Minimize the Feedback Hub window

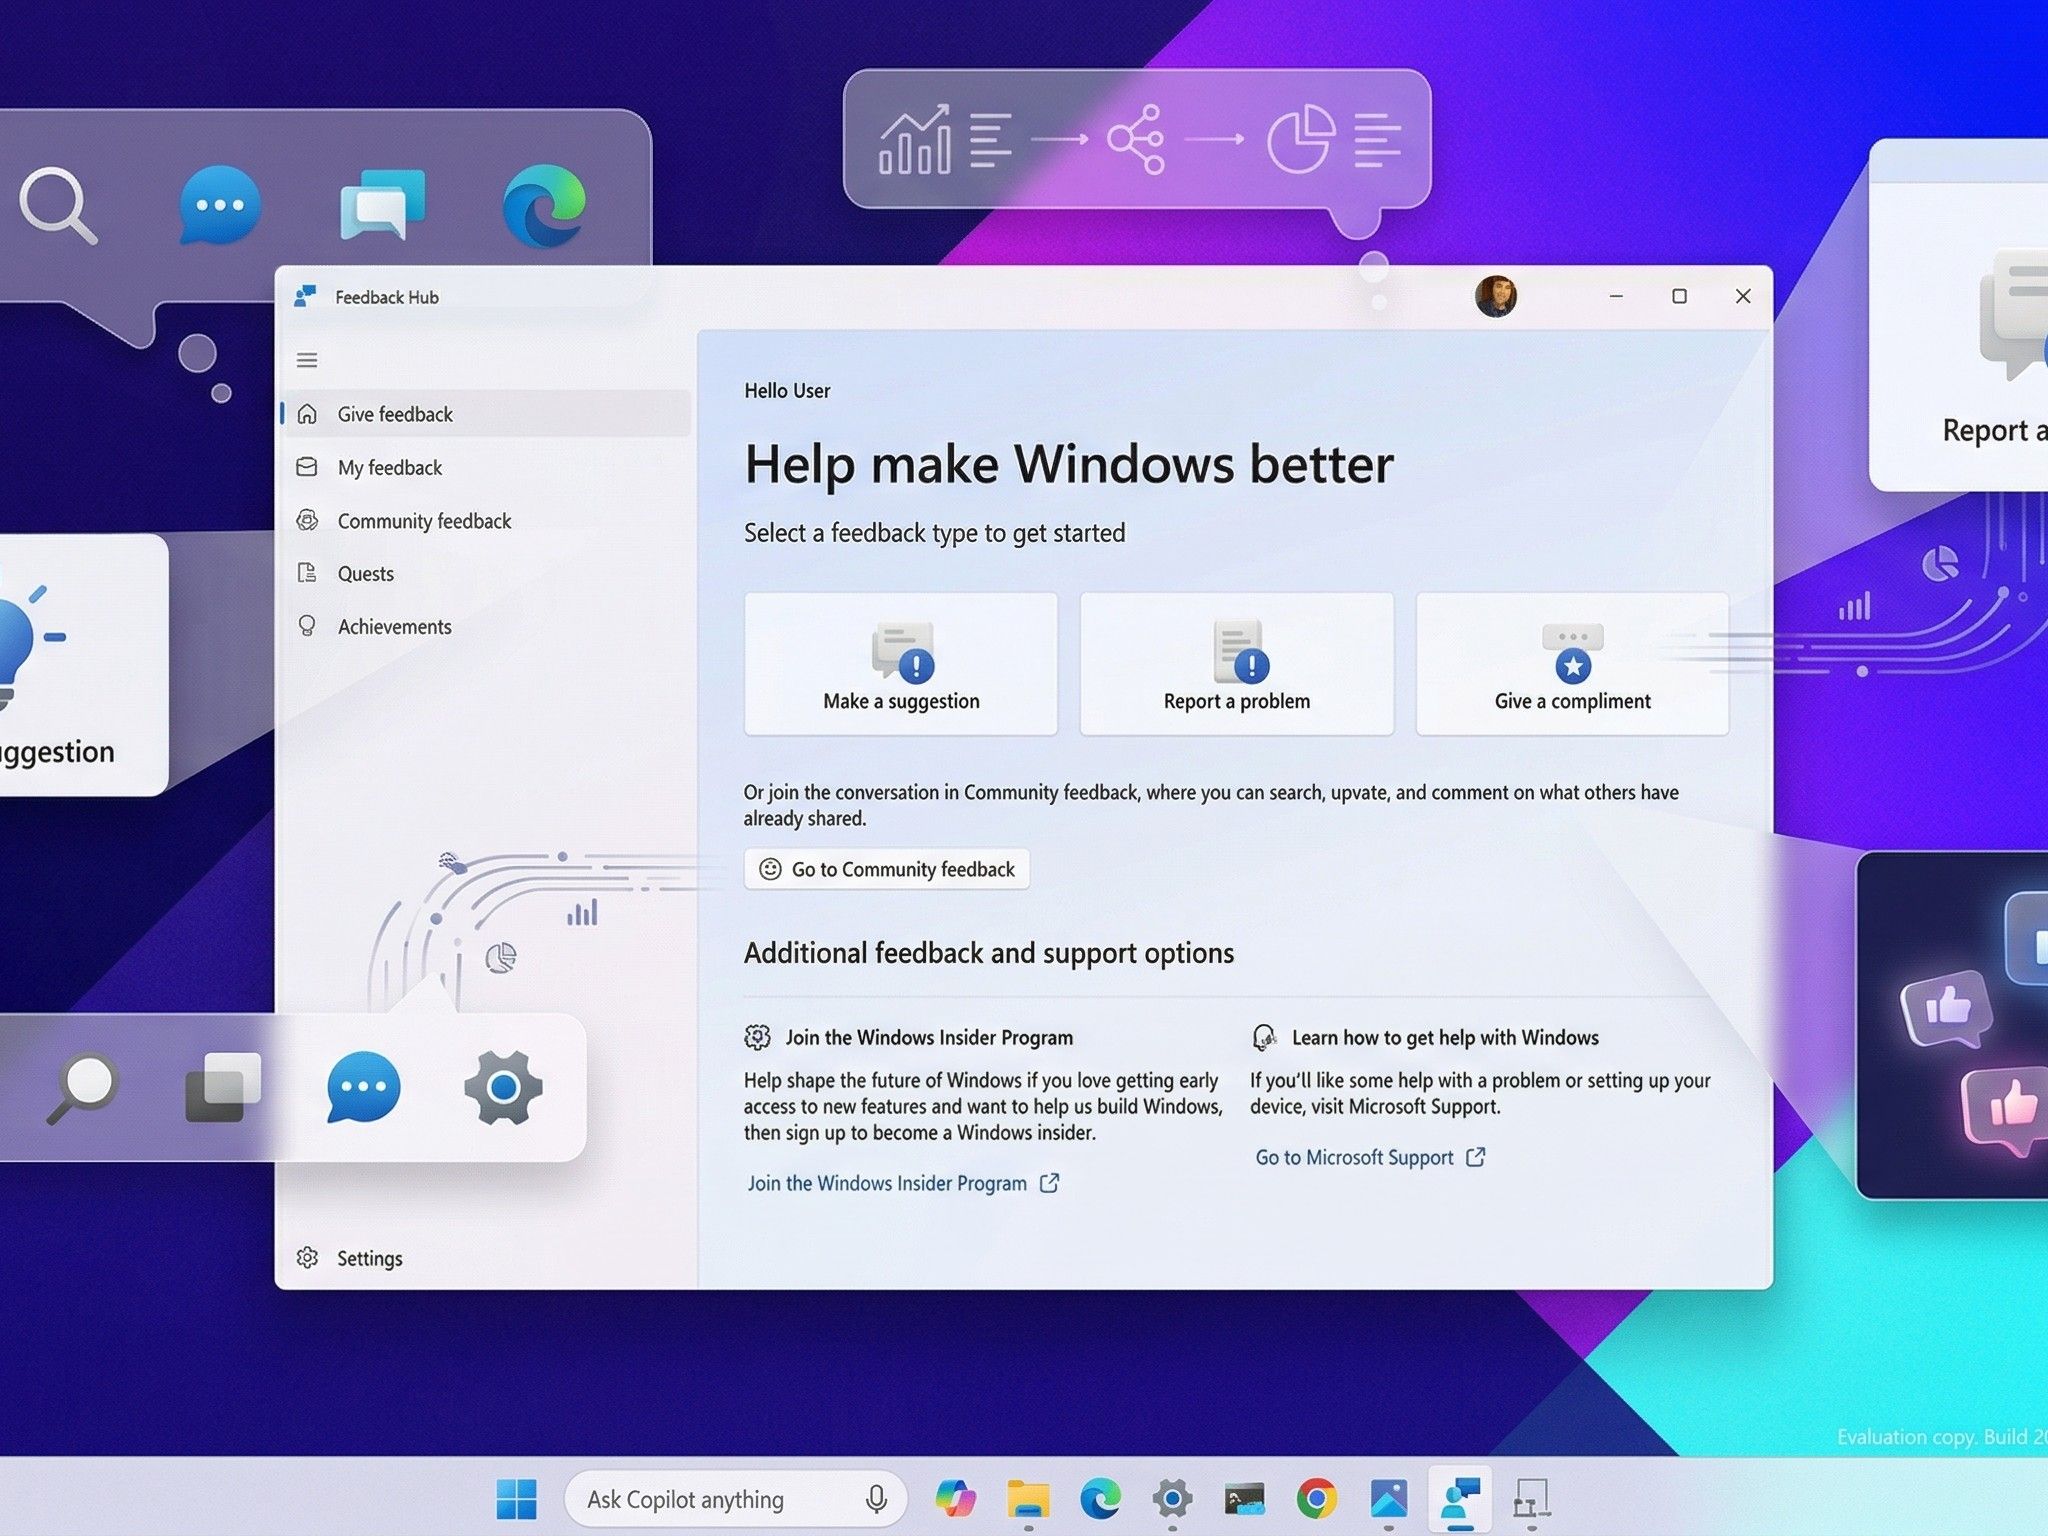pyautogui.click(x=1616, y=296)
